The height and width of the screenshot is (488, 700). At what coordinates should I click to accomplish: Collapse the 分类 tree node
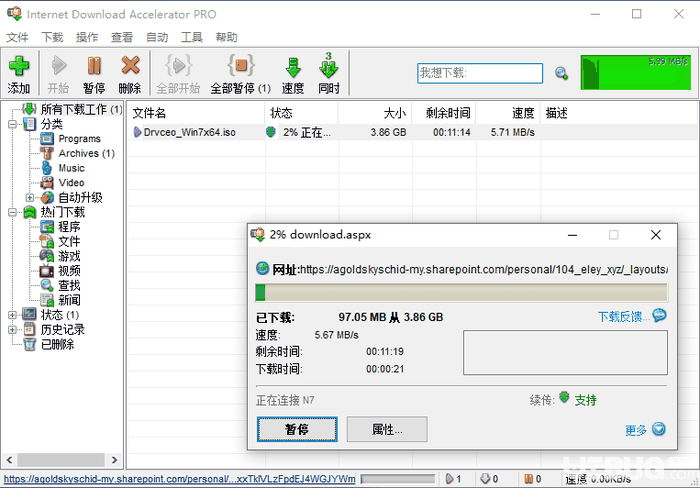point(12,124)
